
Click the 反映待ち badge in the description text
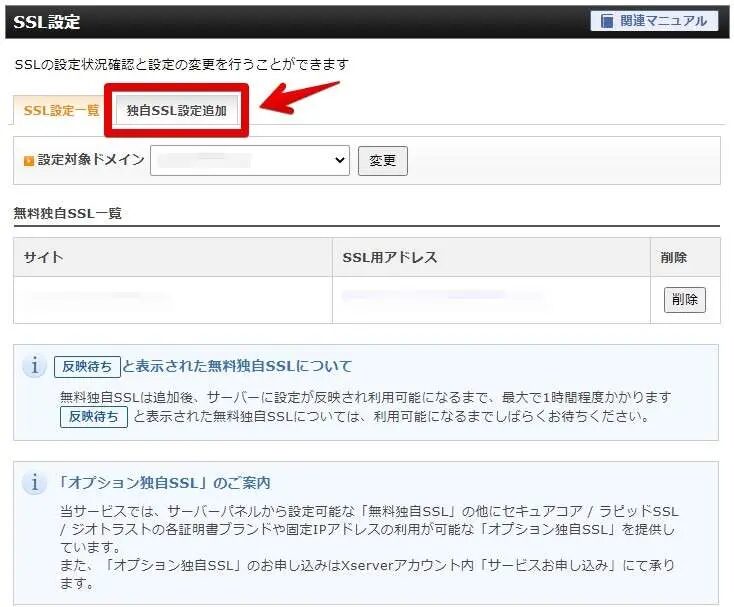click(x=93, y=416)
